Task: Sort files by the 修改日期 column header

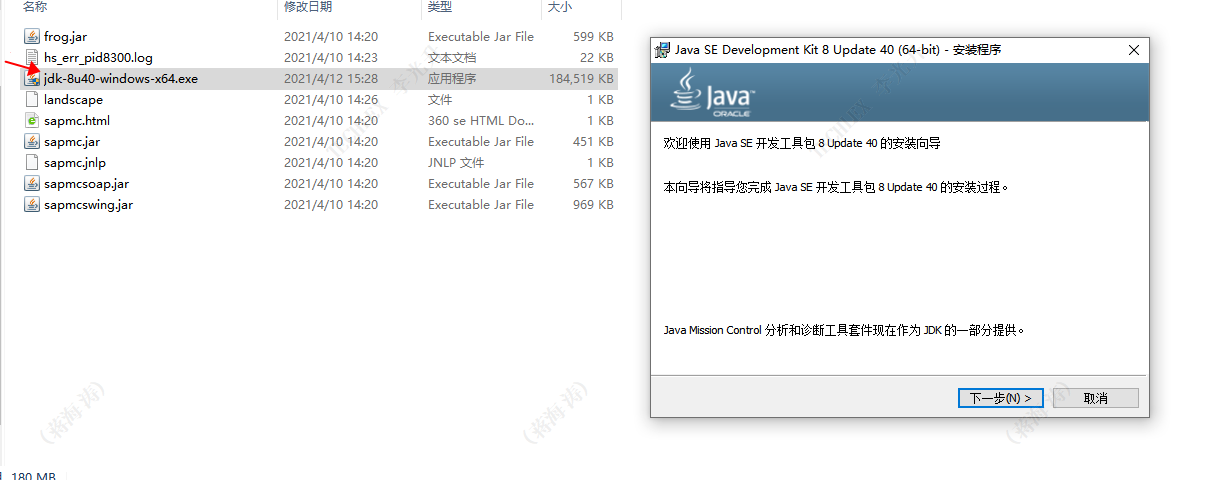Action: click(308, 7)
